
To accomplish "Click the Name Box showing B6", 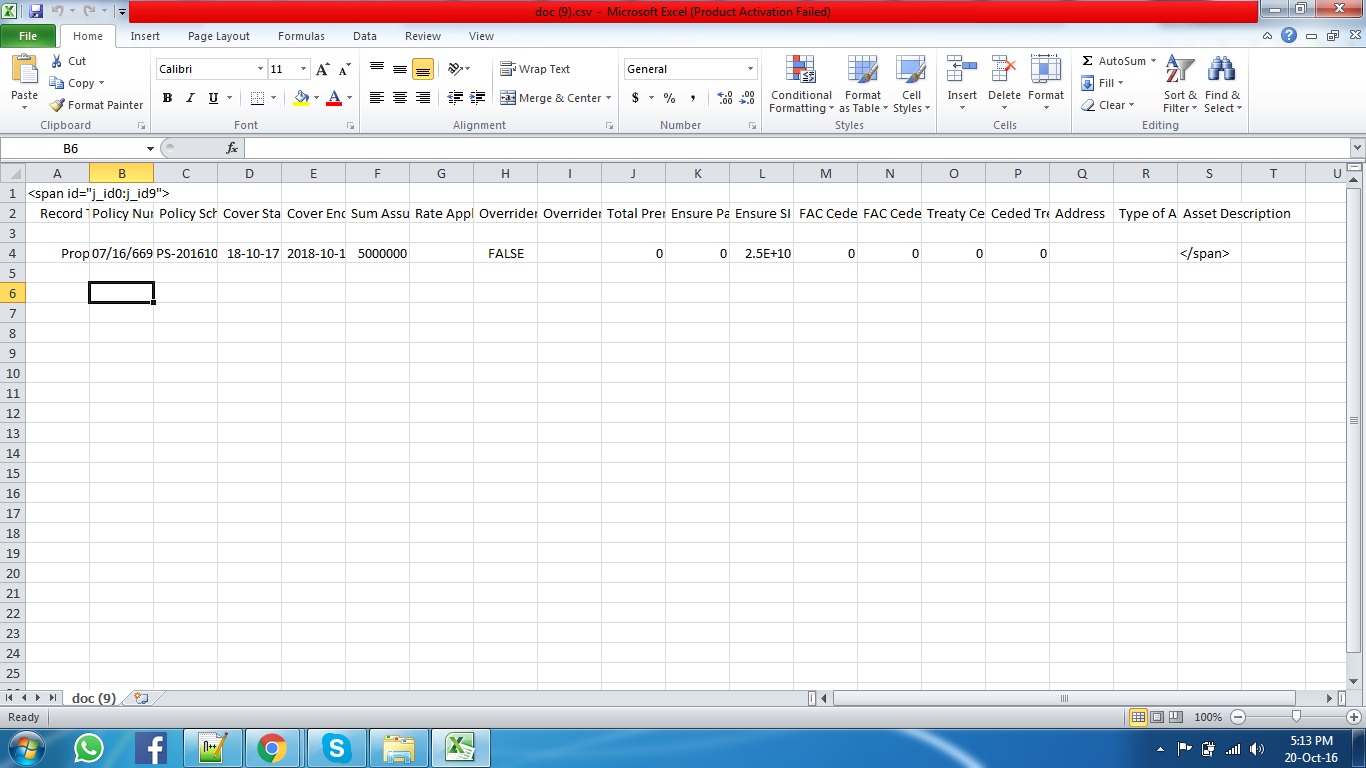I will pos(71,148).
